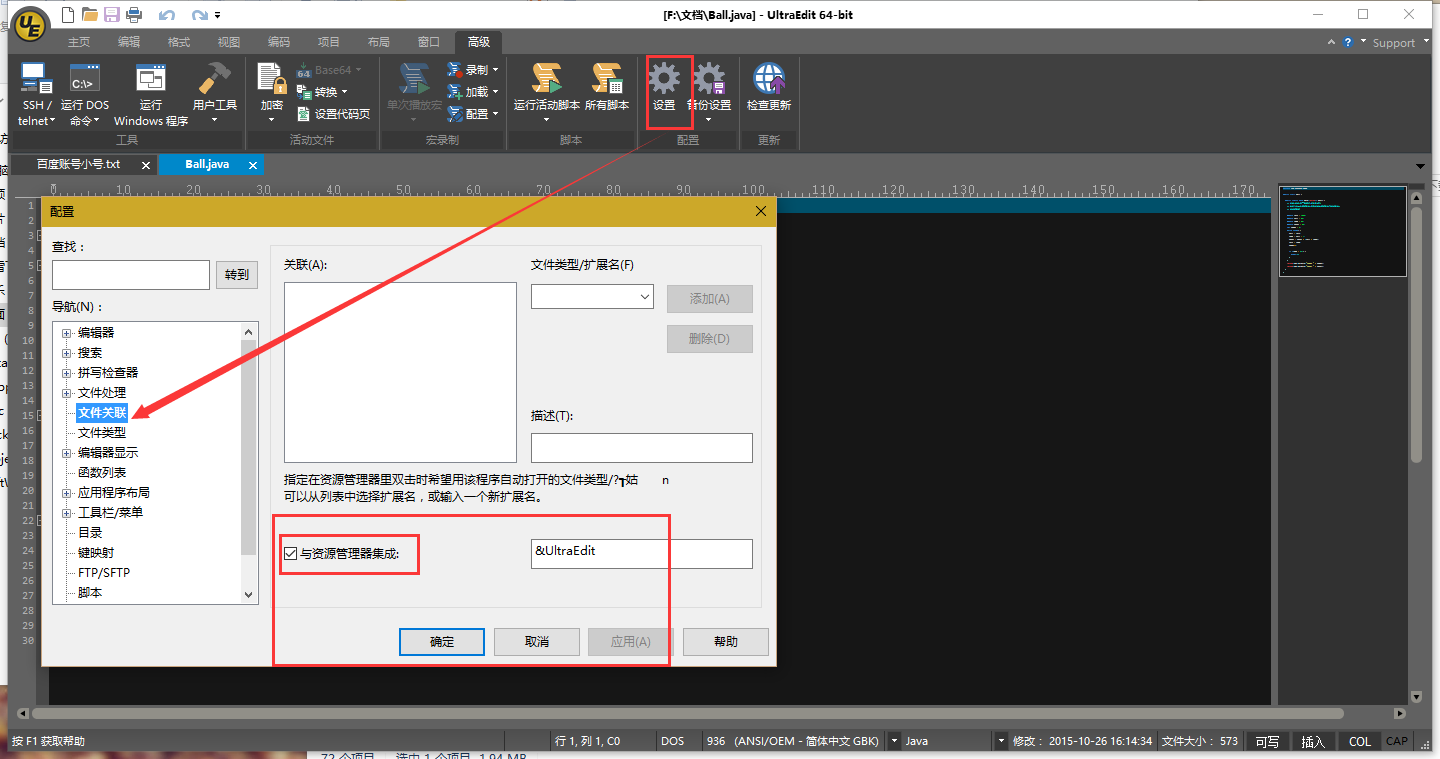Collapse ribbon with the up chevron
The width and height of the screenshot is (1440, 759).
(x=1331, y=42)
